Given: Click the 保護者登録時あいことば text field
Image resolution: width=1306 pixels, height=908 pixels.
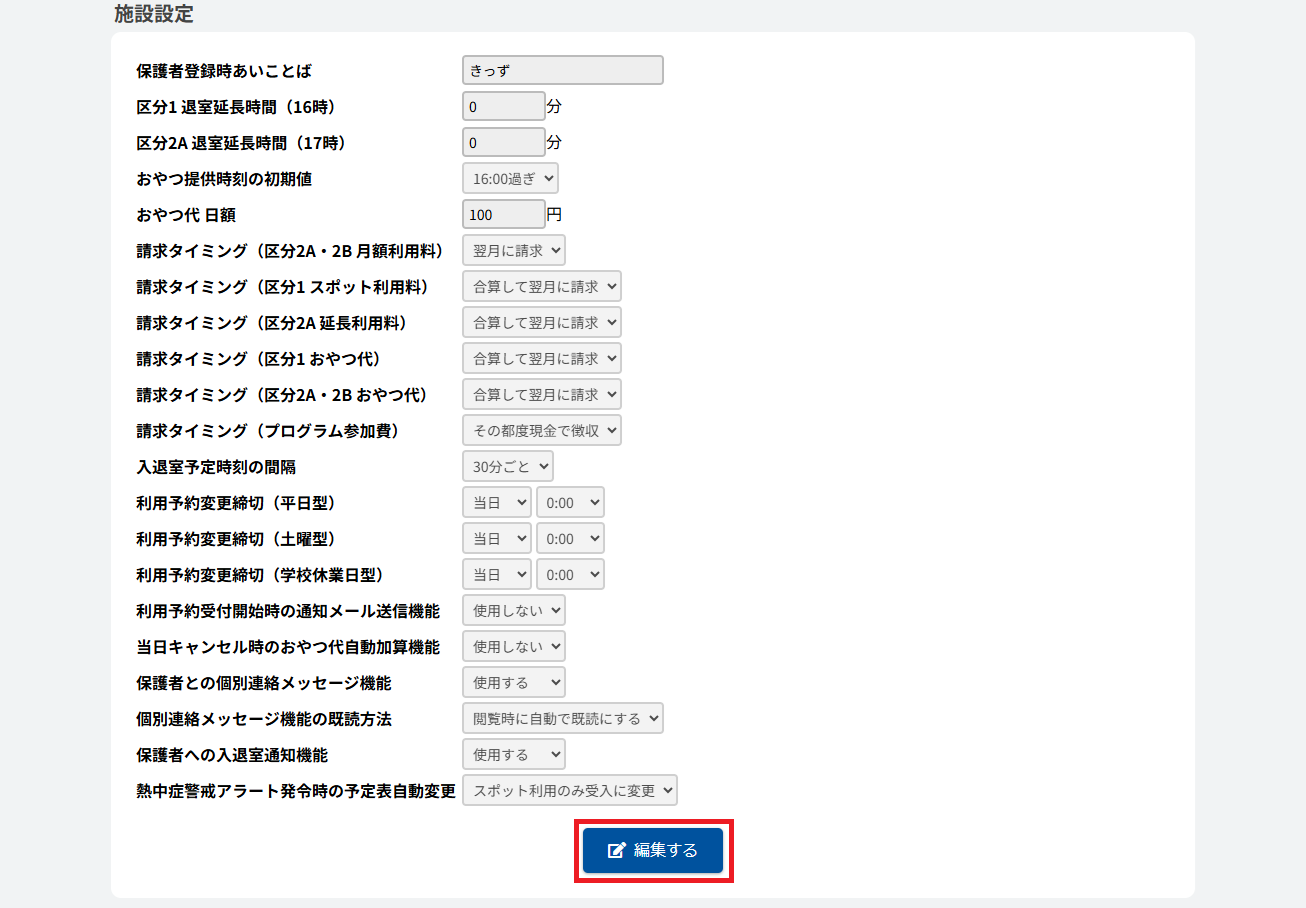Looking at the screenshot, I should click(562, 70).
